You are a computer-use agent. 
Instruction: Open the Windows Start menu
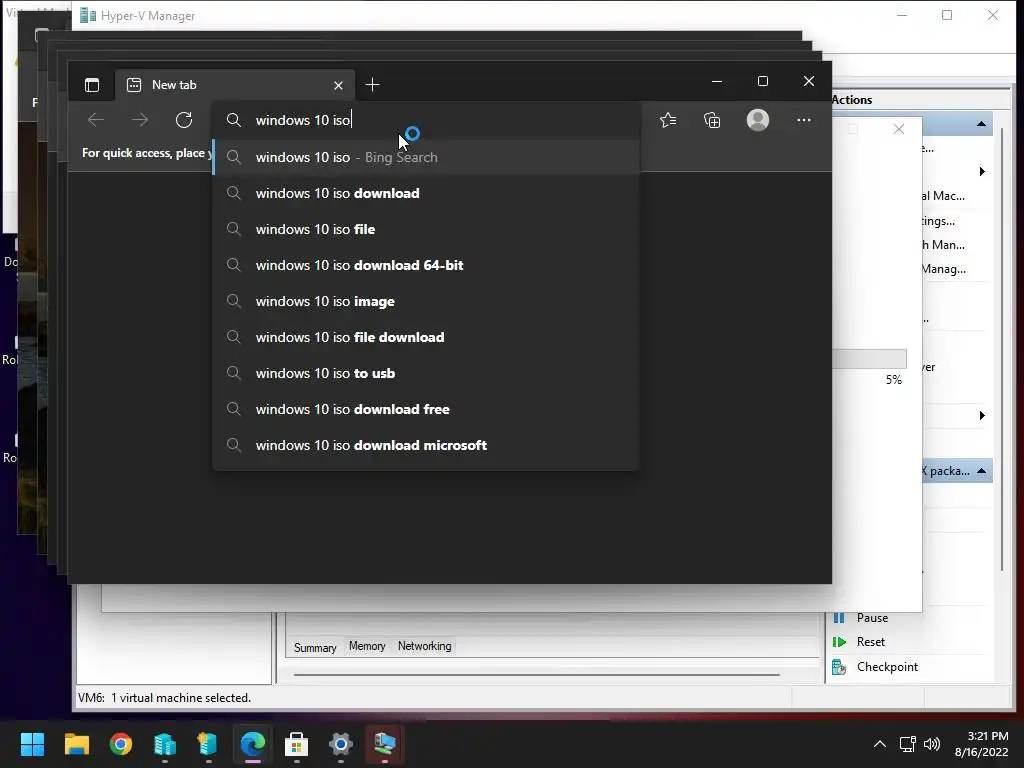click(x=32, y=744)
